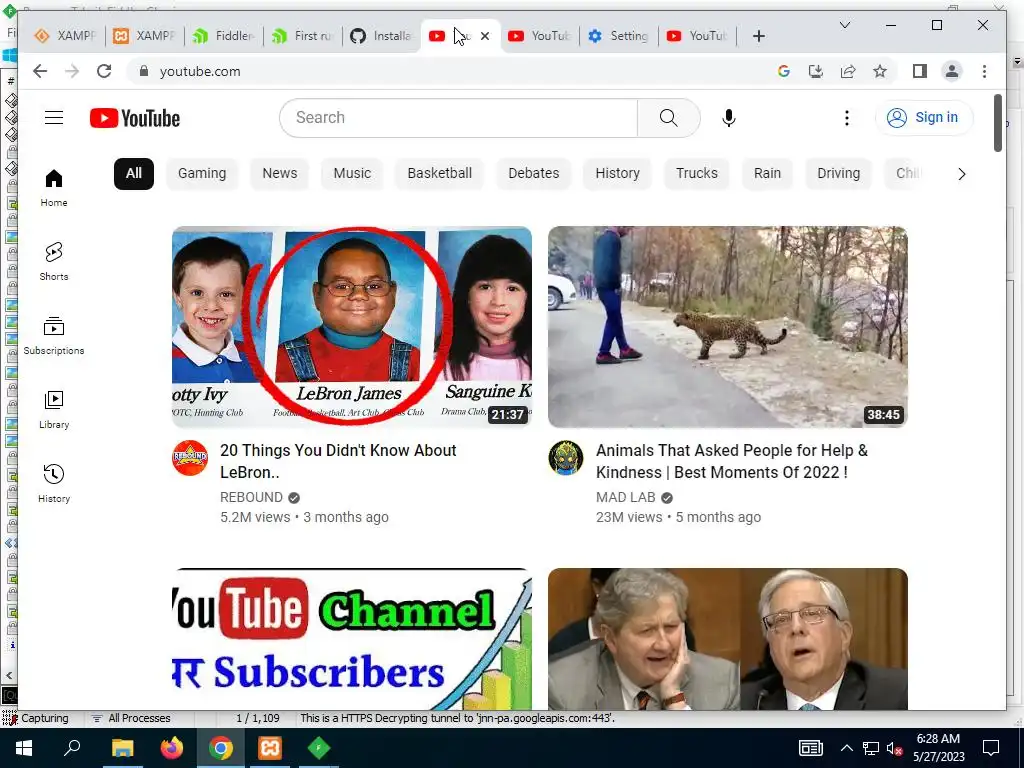This screenshot has height=768, width=1024.
Task: Show more category chips arrow
Action: (961, 174)
